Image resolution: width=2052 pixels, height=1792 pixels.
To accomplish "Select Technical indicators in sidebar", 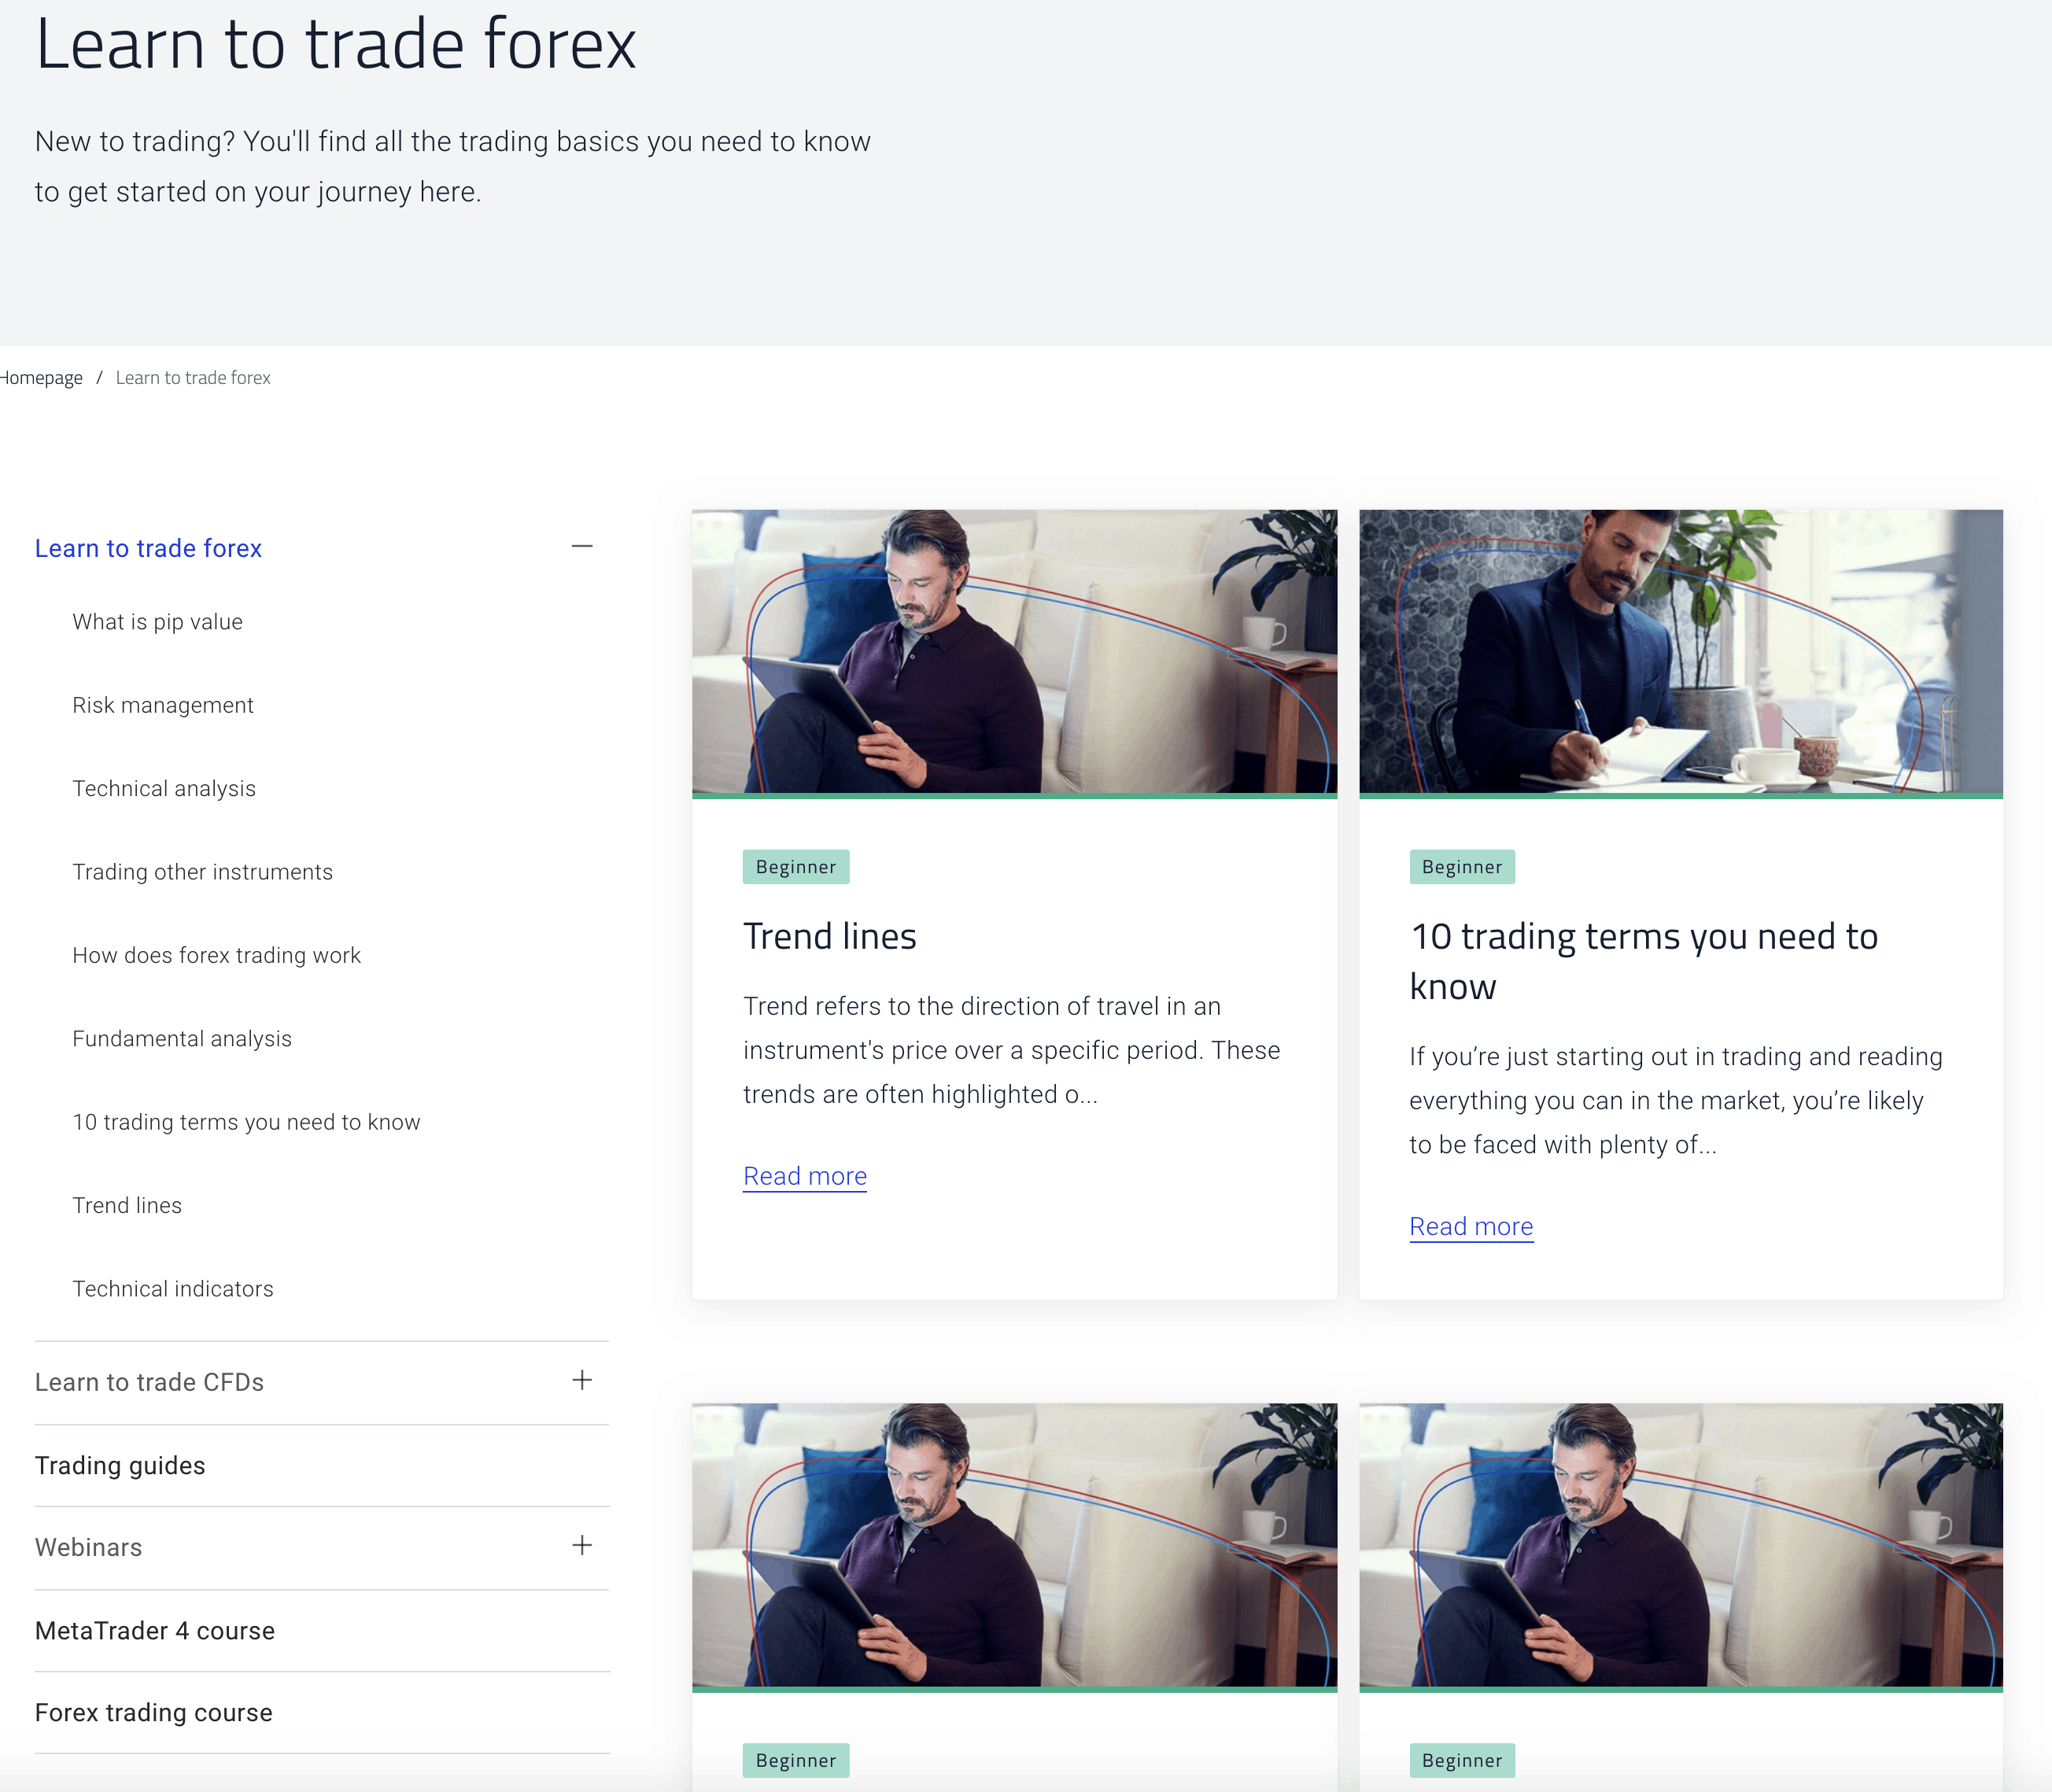I will [x=173, y=1289].
